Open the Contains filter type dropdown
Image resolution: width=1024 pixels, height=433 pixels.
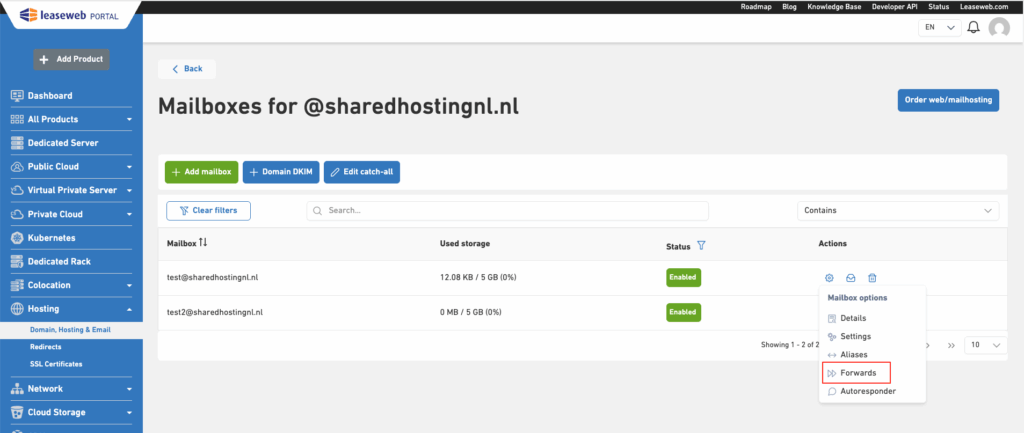(x=898, y=211)
